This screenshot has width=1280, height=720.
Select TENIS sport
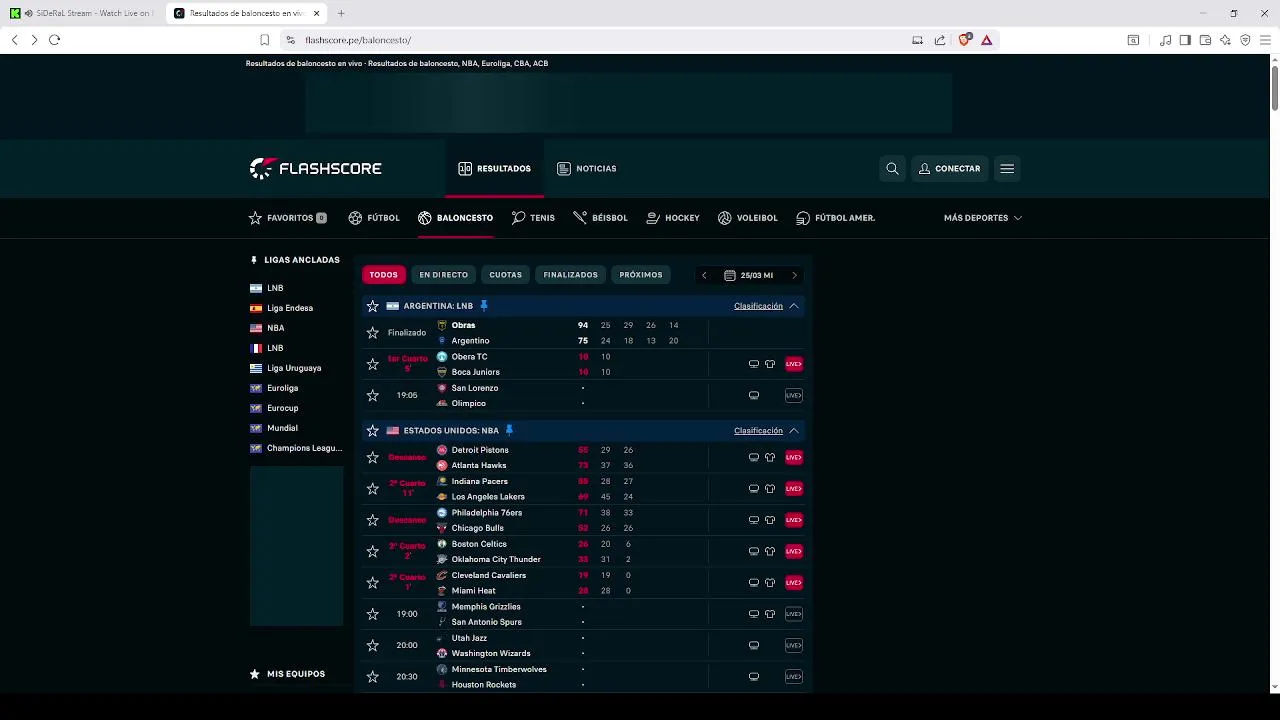tap(533, 218)
